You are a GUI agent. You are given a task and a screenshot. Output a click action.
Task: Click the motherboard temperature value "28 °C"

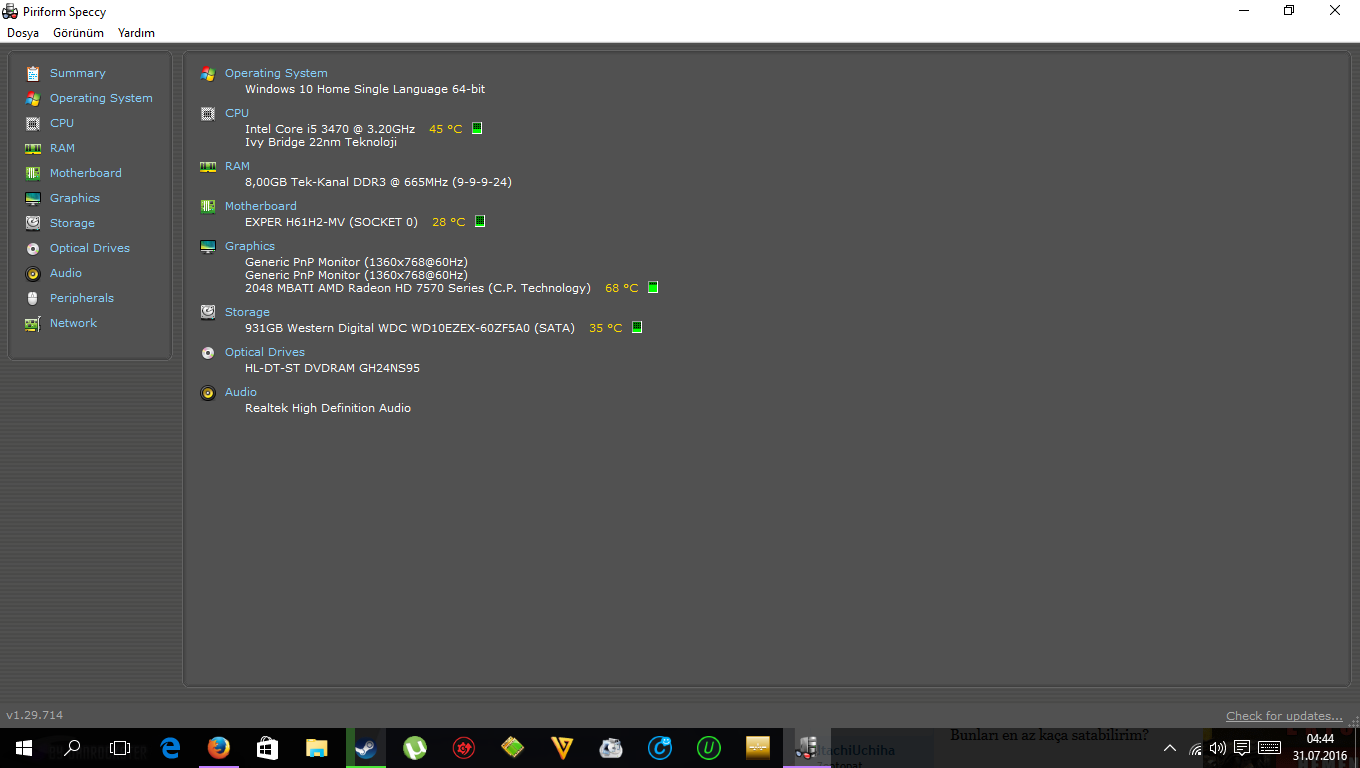click(x=449, y=222)
